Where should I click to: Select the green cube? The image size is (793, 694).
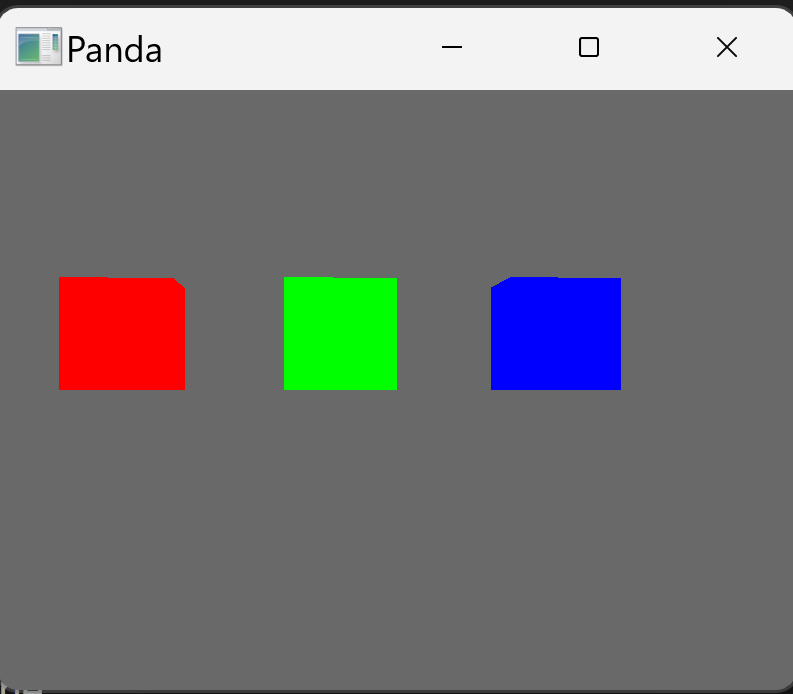pyautogui.click(x=340, y=333)
